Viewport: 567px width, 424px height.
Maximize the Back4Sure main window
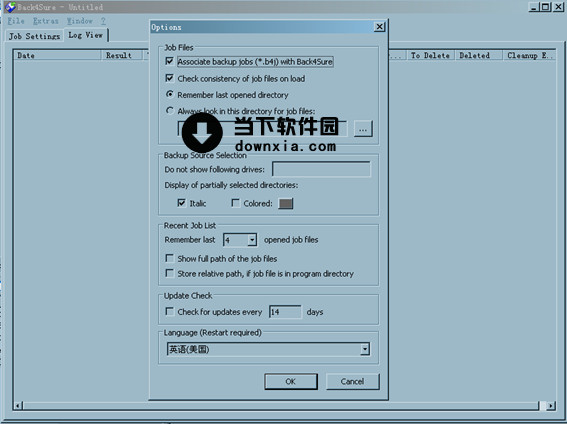click(x=546, y=7)
